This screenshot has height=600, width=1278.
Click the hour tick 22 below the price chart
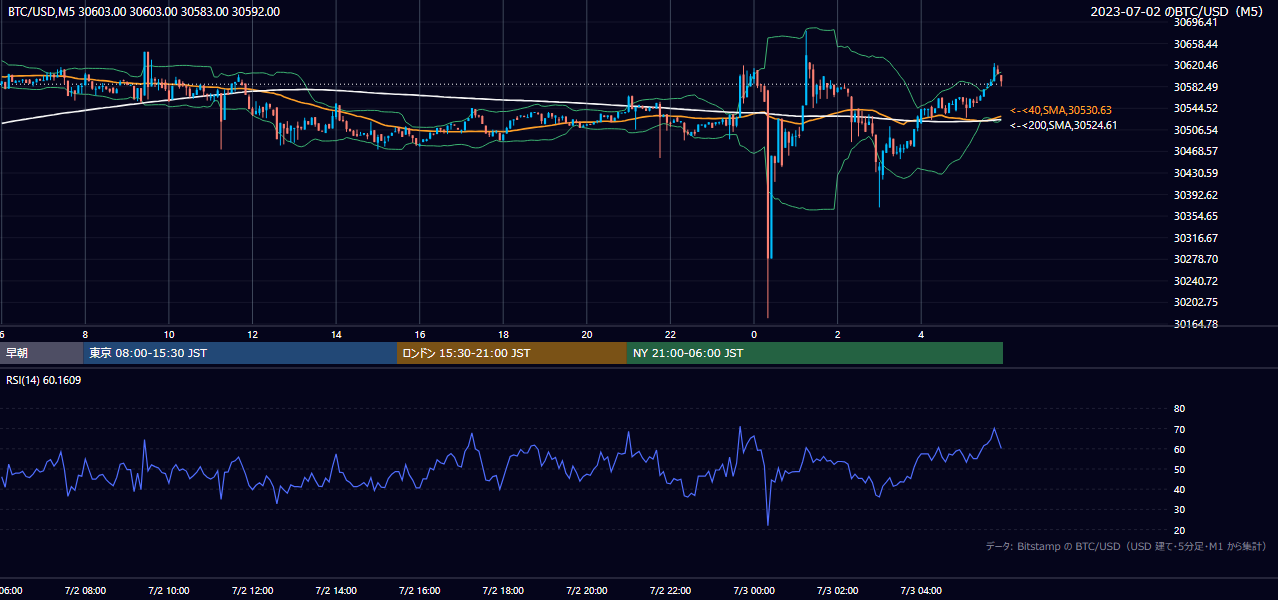[x=671, y=334]
